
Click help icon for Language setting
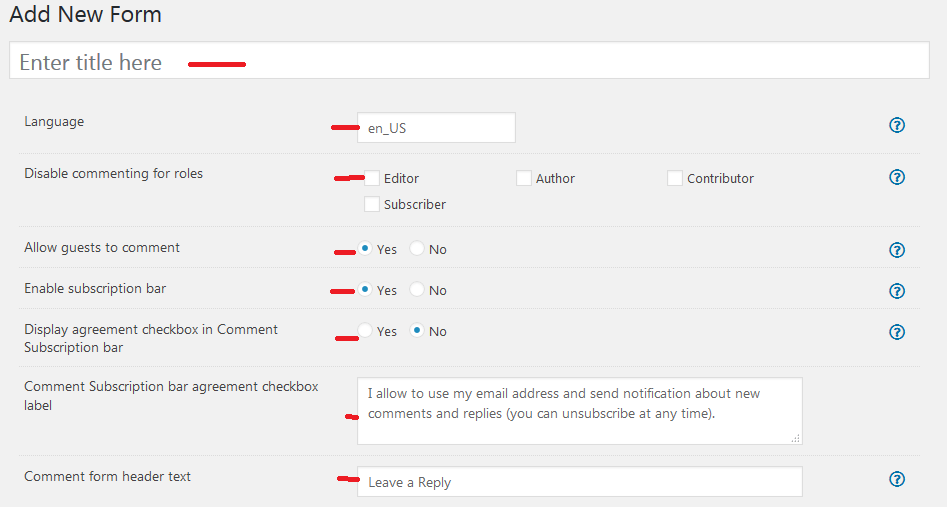[897, 126]
